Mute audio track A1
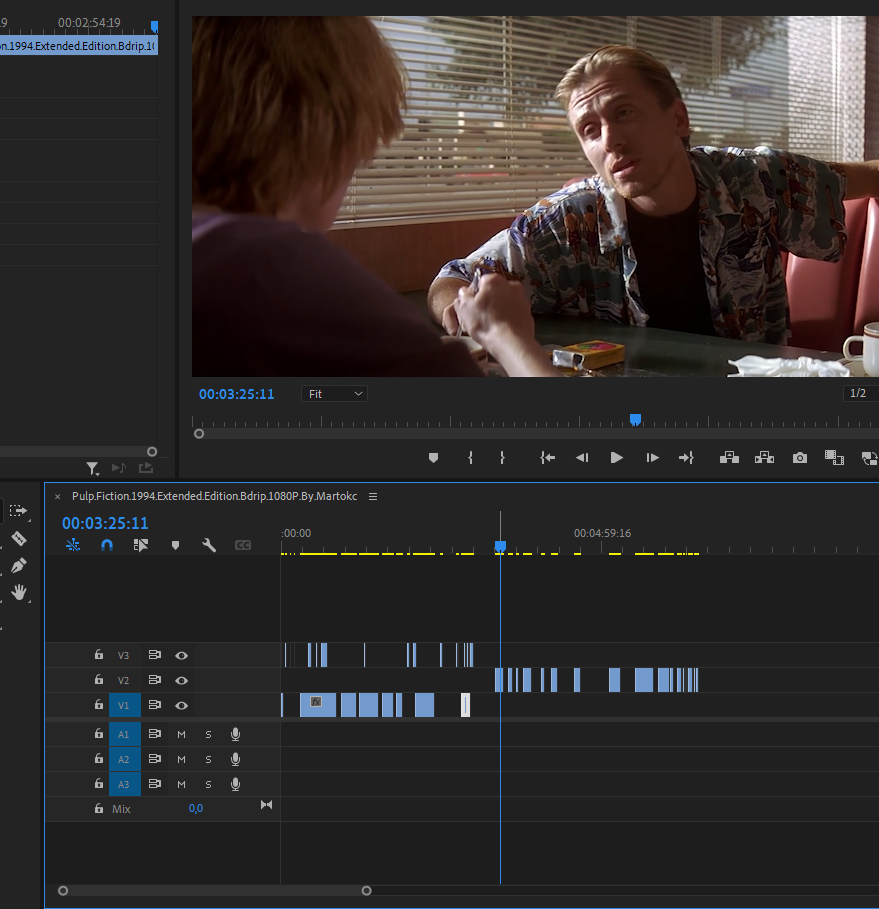879x909 pixels. click(181, 735)
